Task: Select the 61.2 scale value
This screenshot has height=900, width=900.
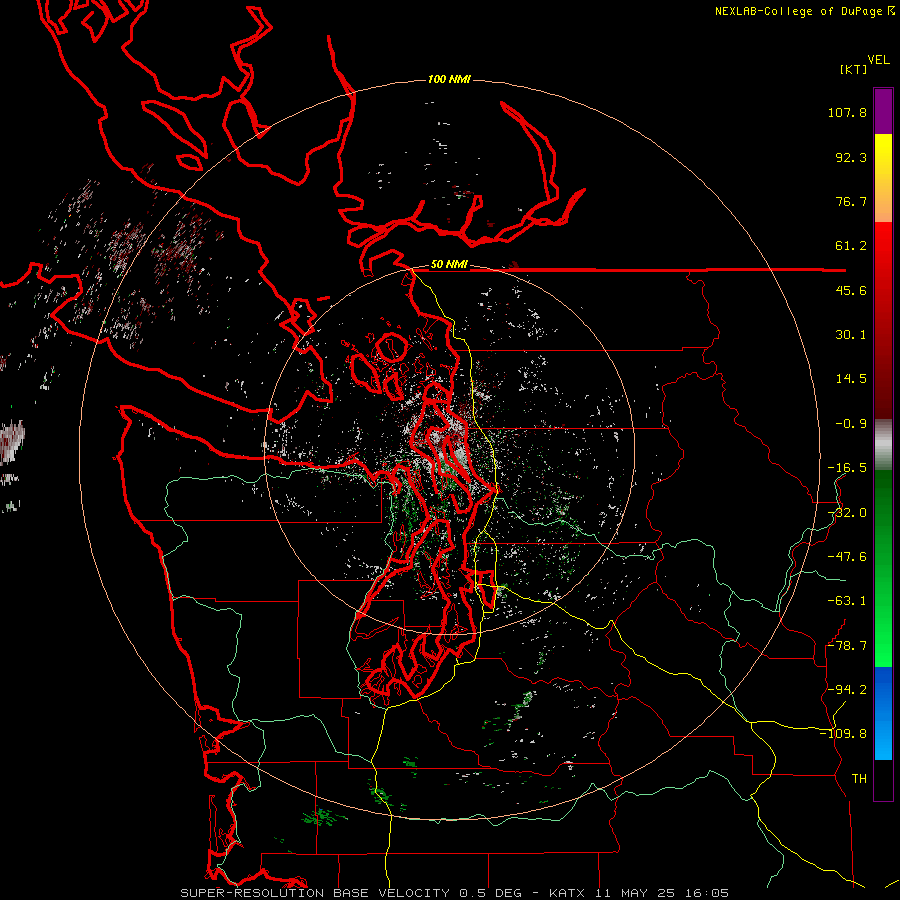Action: [851, 246]
